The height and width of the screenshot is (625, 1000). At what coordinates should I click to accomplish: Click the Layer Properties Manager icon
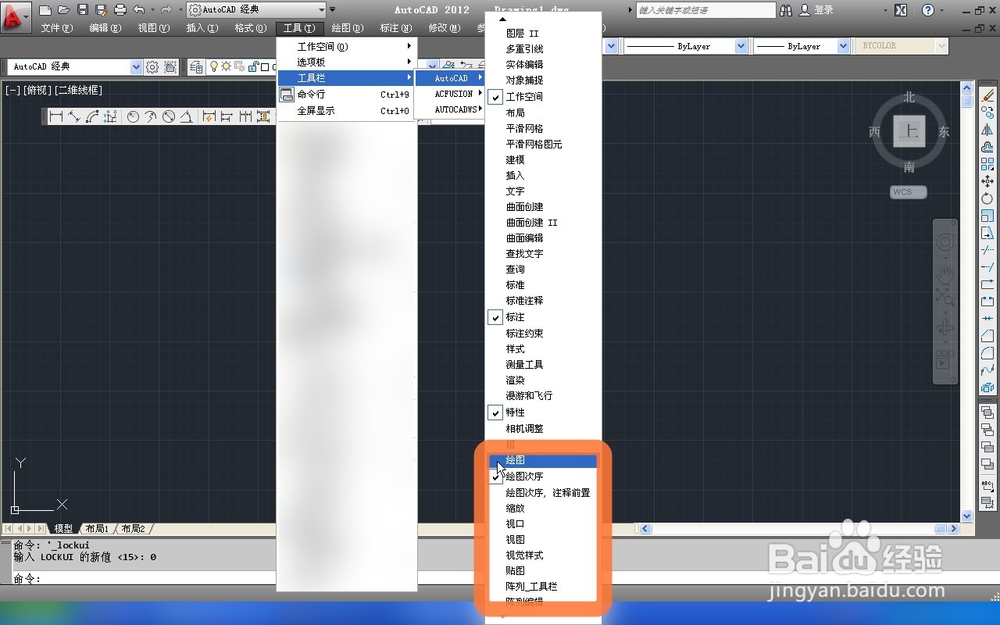pos(196,67)
